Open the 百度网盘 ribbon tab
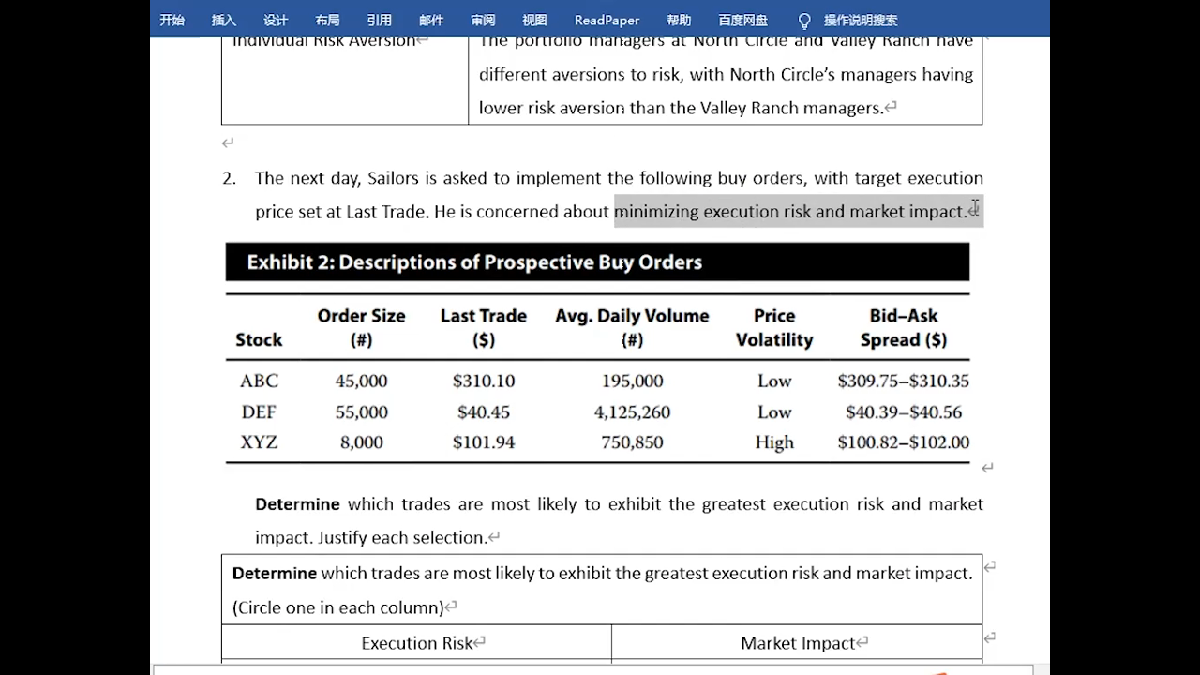This screenshot has width=1200, height=675. click(x=743, y=20)
